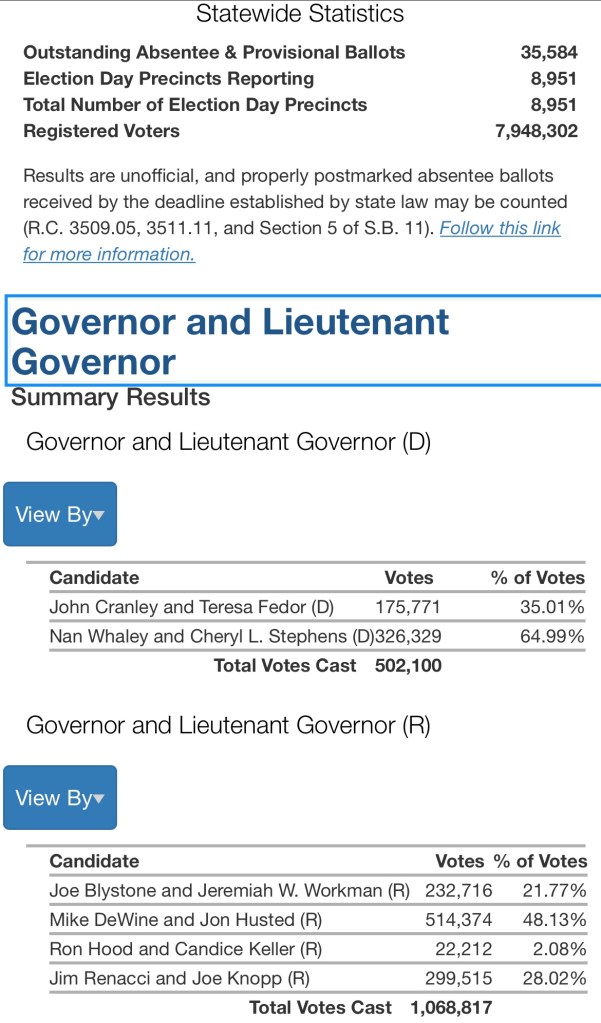Viewport: 601px width, 1023px height.
Task: Select the Joe Blystone and Jeremiah W. Workman row
Action: point(229,890)
